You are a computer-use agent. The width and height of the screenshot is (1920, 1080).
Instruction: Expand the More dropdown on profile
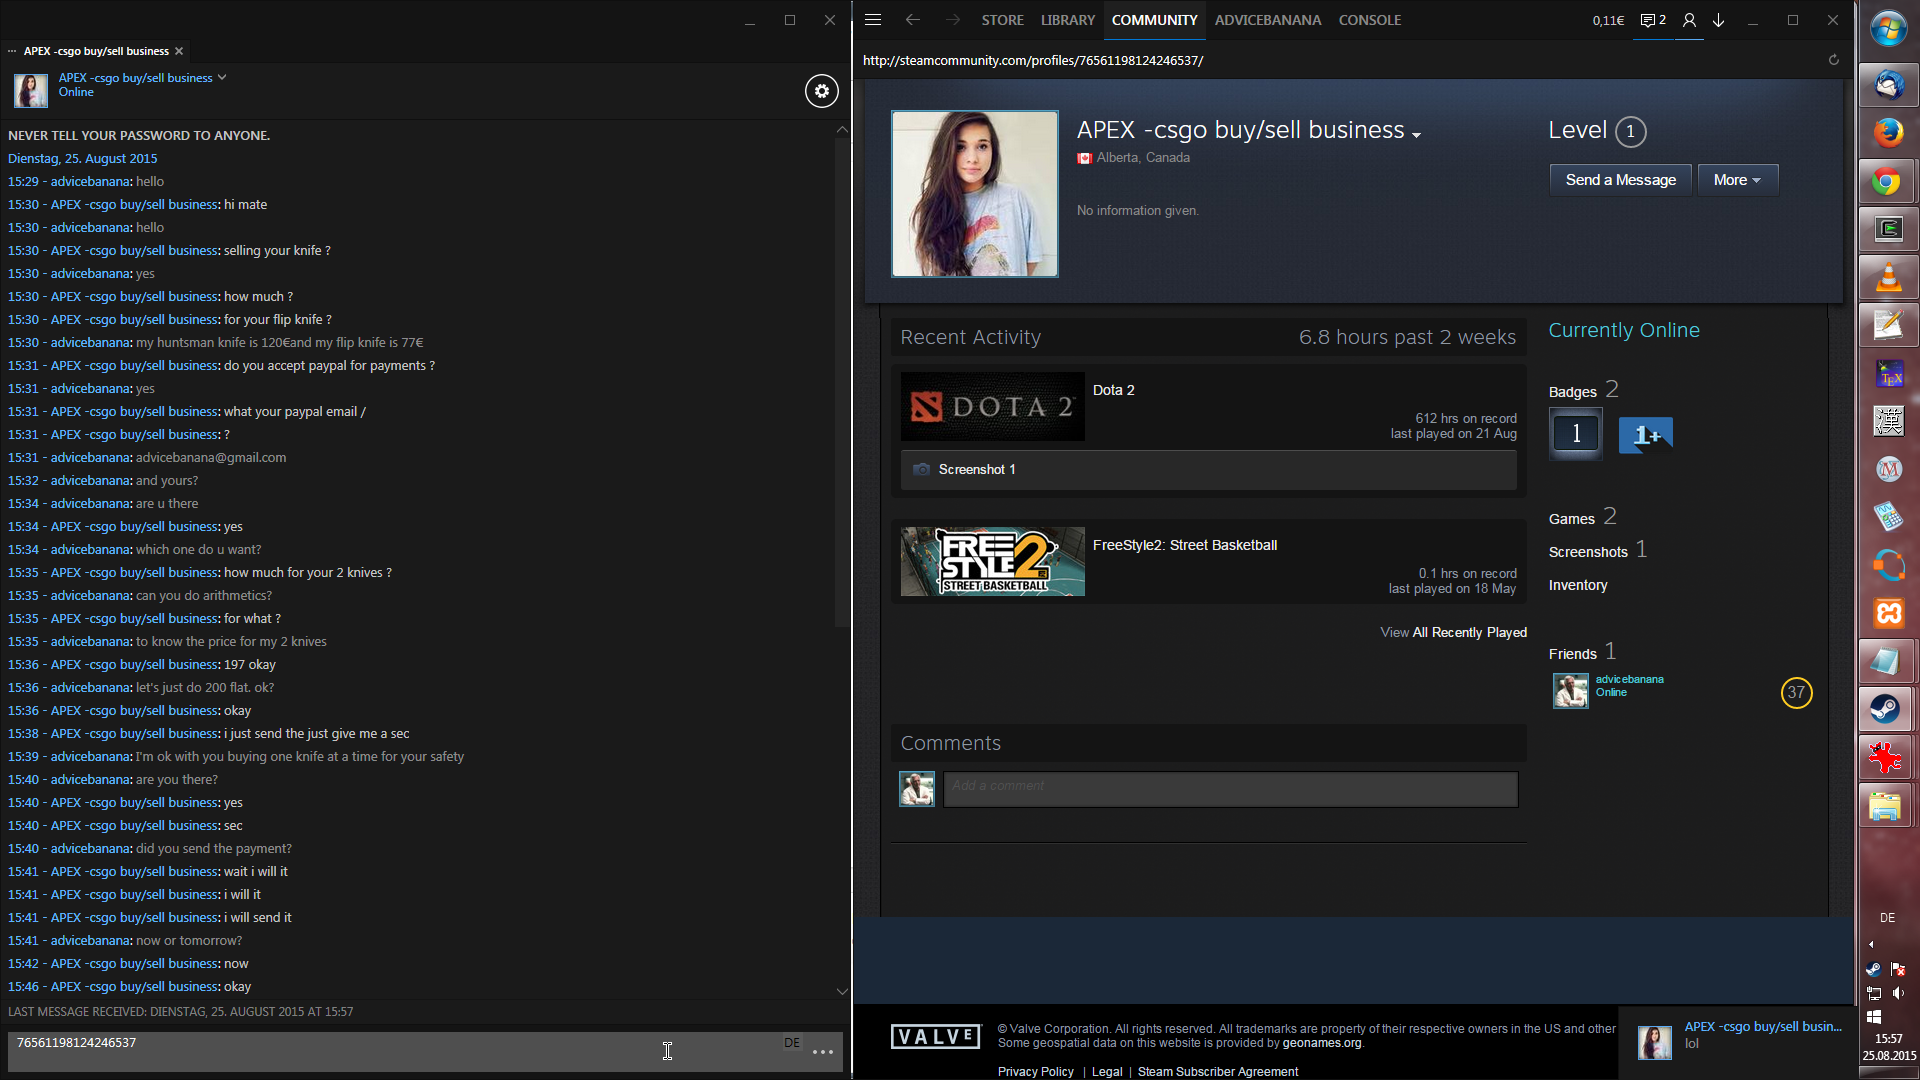coord(1737,180)
